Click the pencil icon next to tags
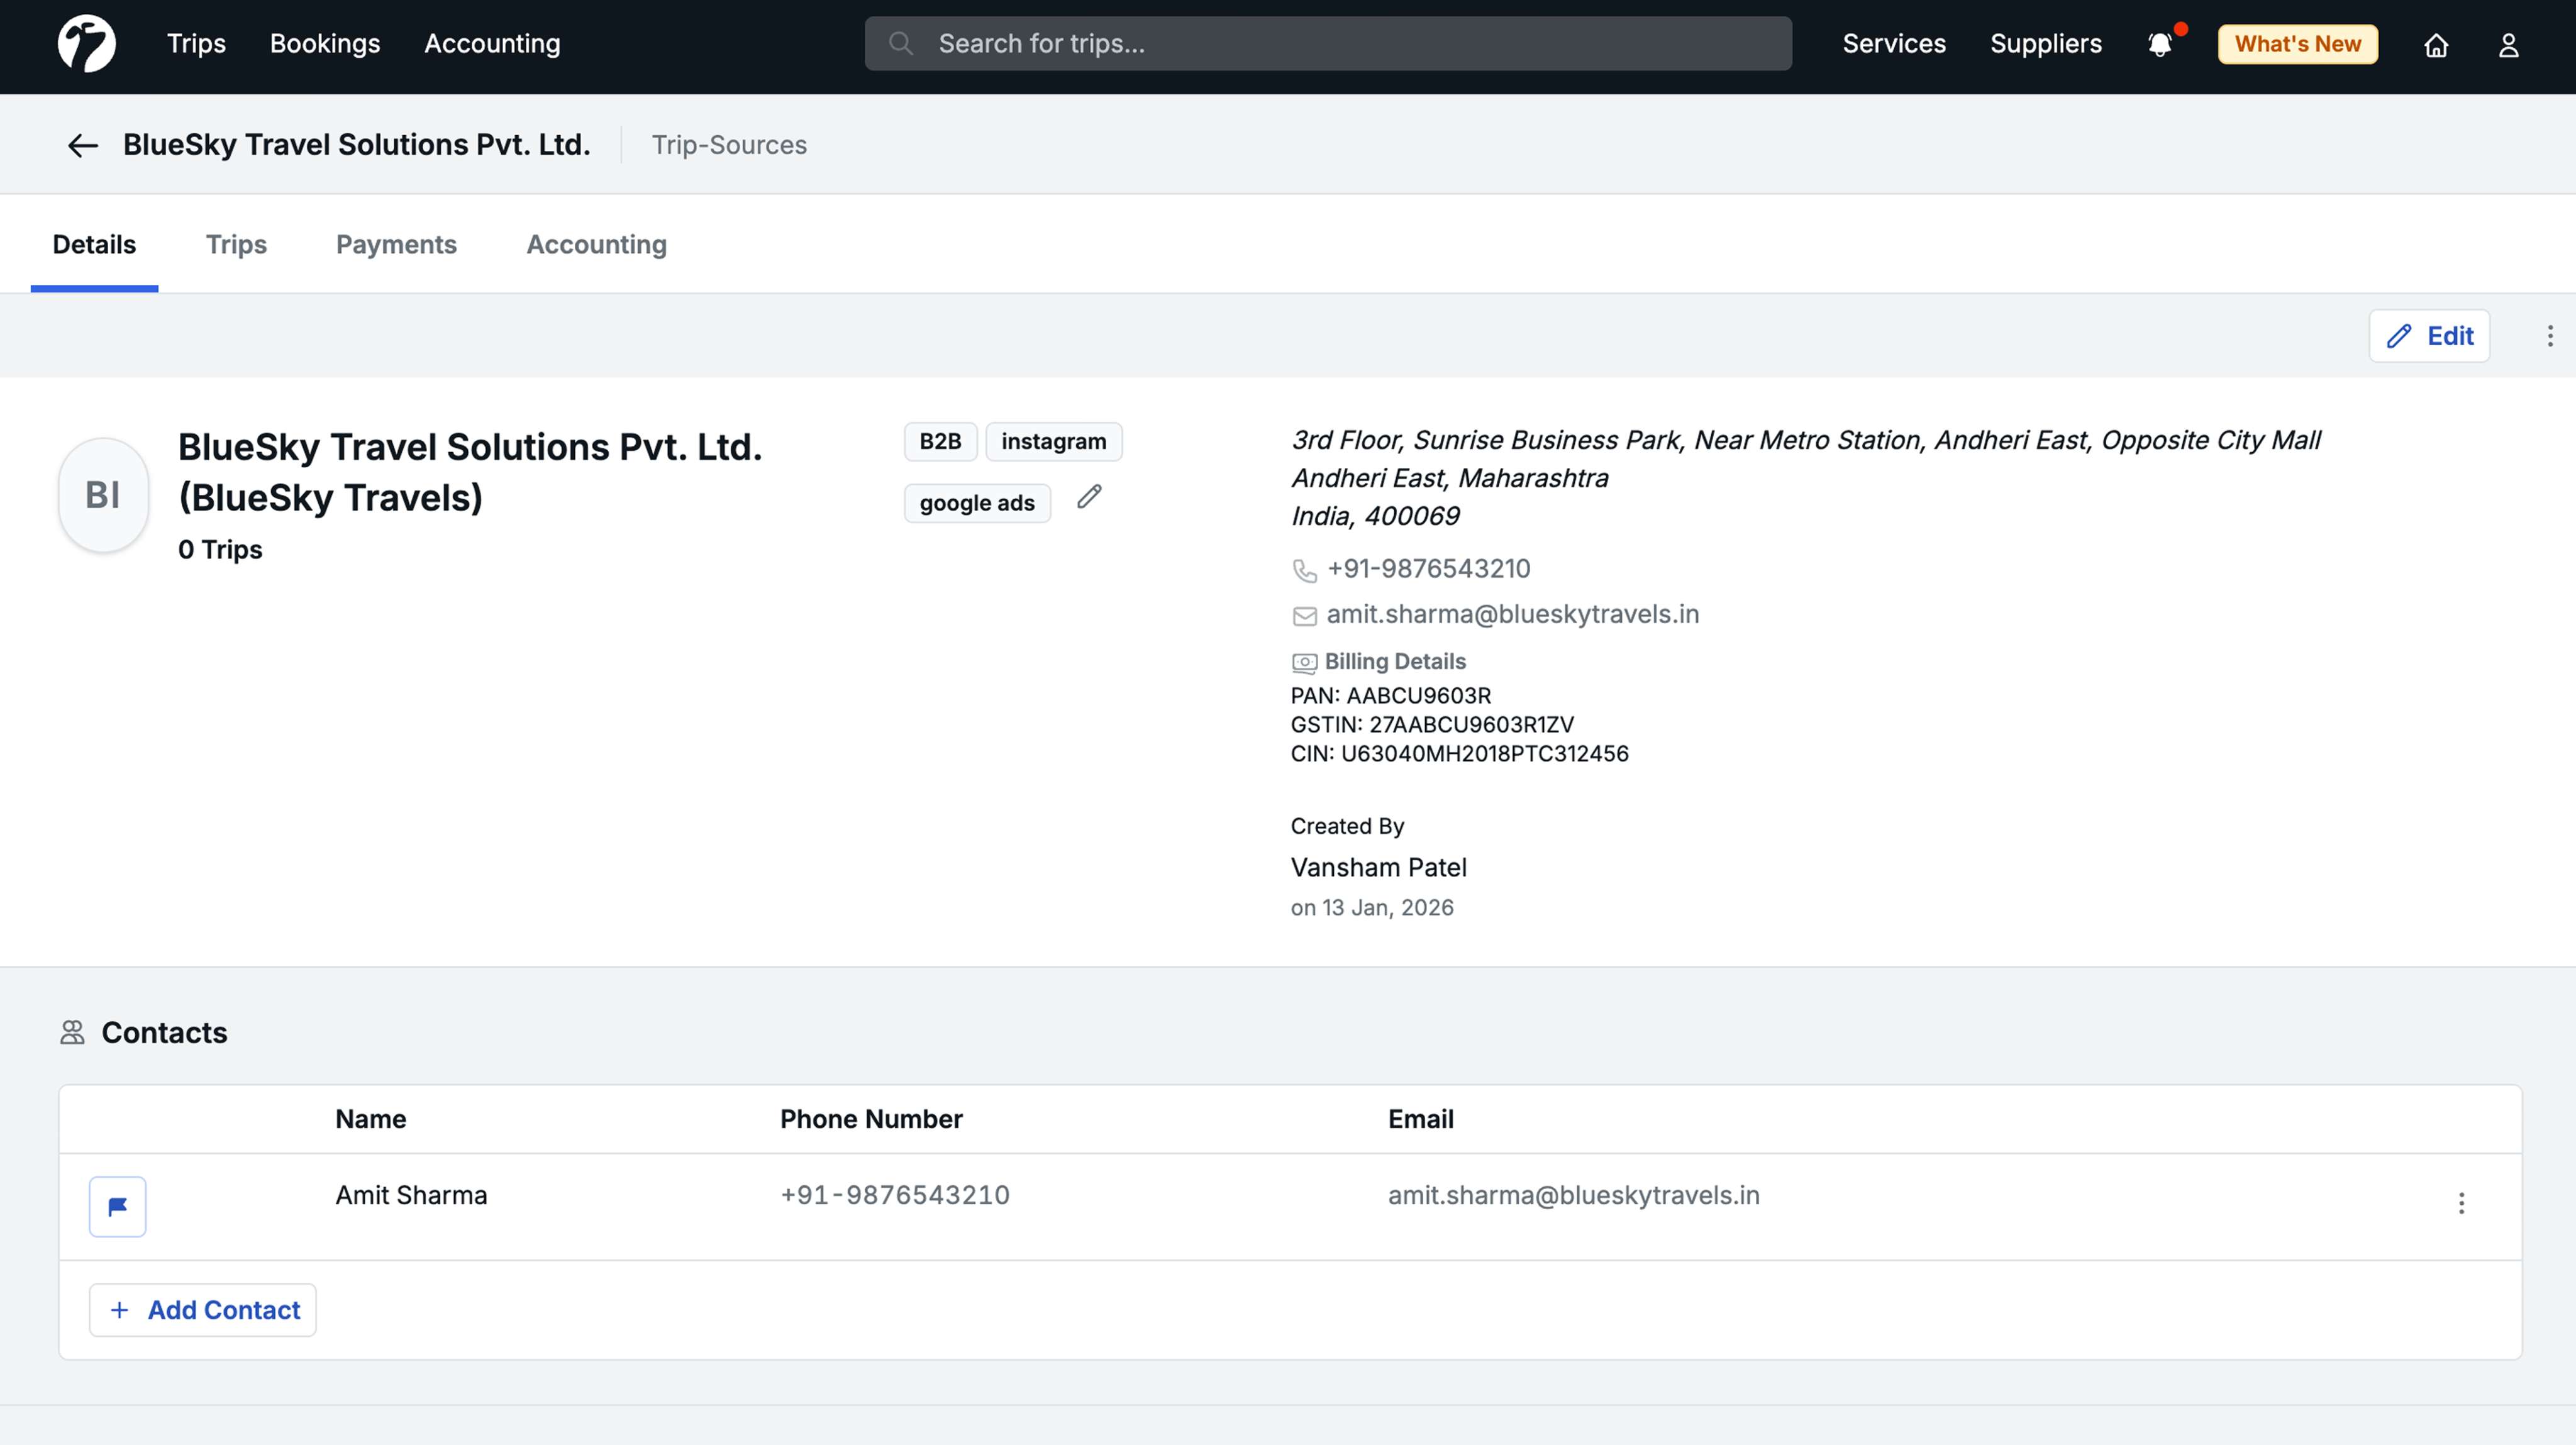The image size is (2576, 1445). [1089, 497]
